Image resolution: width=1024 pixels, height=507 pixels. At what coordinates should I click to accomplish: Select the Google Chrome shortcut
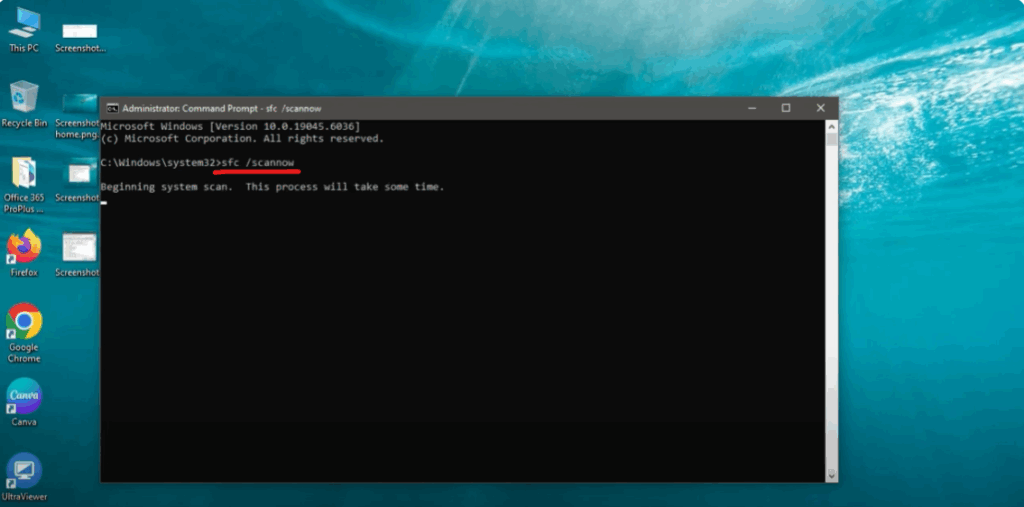pos(24,332)
